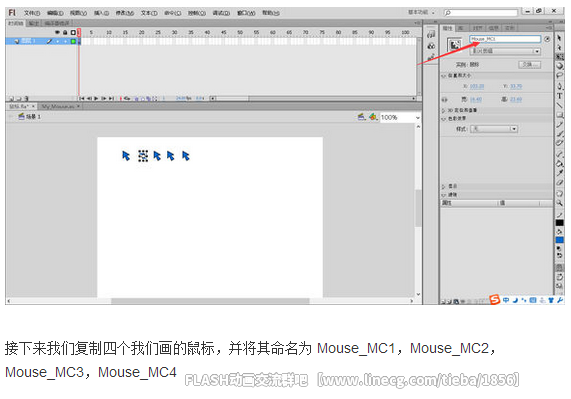Select the Brush tool
This screenshot has height=399, width=571.
point(559,134)
